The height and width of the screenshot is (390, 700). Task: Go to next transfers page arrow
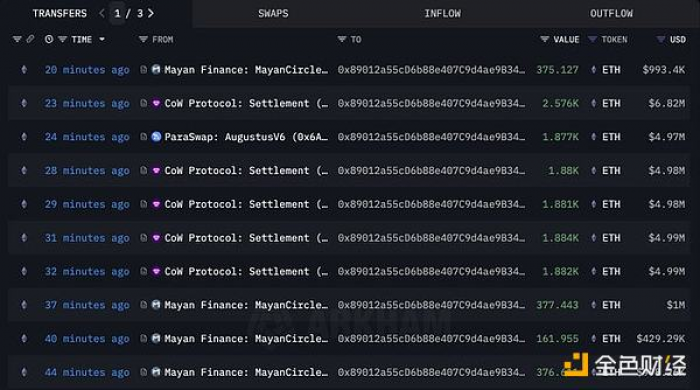tap(151, 13)
